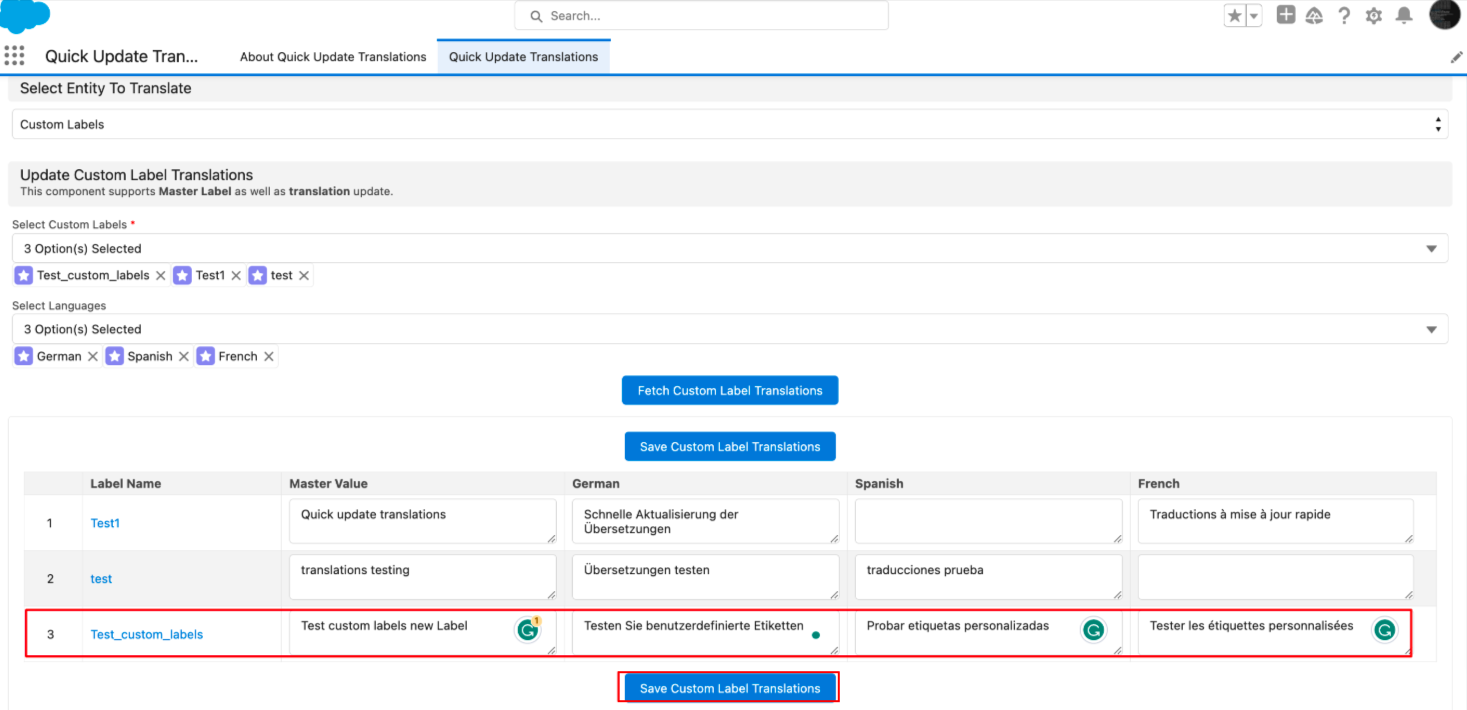
Task: Click the star icon on Test1 pill
Action: coord(182,275)
